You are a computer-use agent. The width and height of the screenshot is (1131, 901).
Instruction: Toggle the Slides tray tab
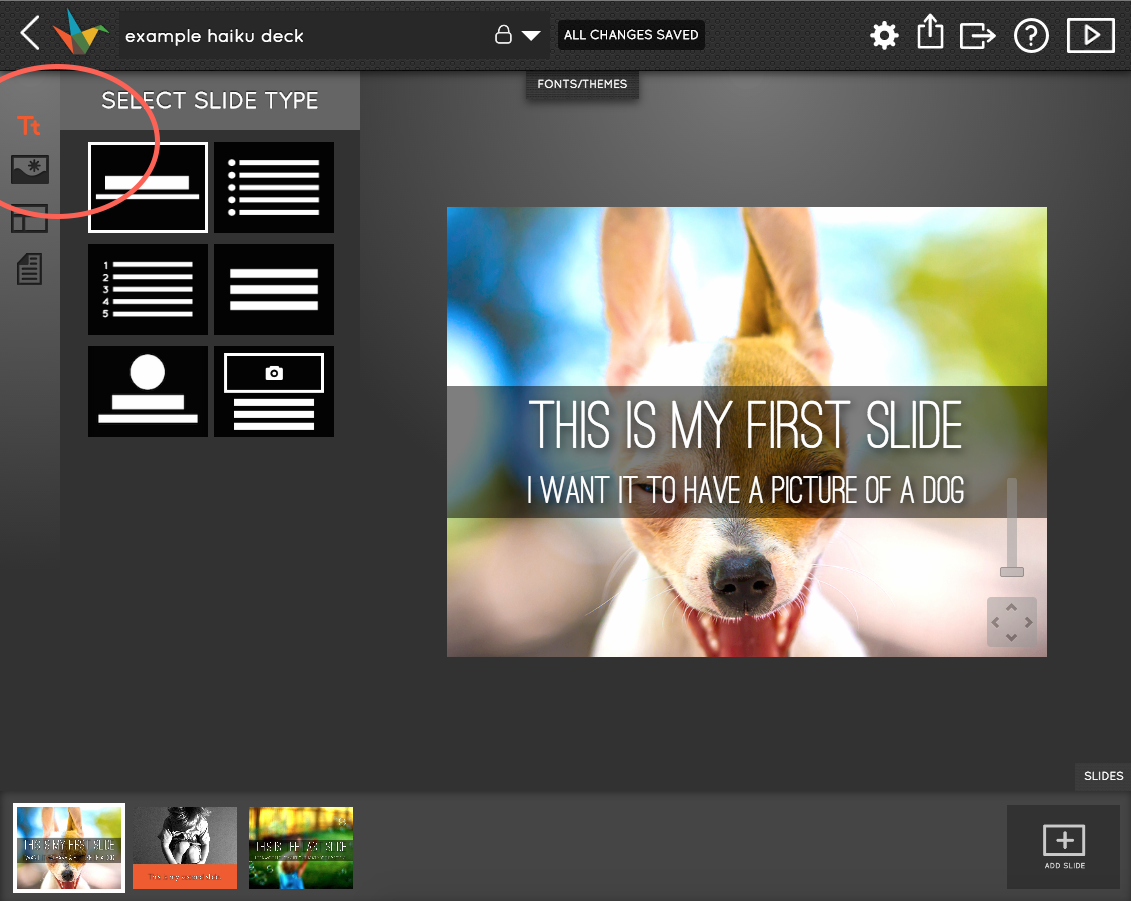1103,776
